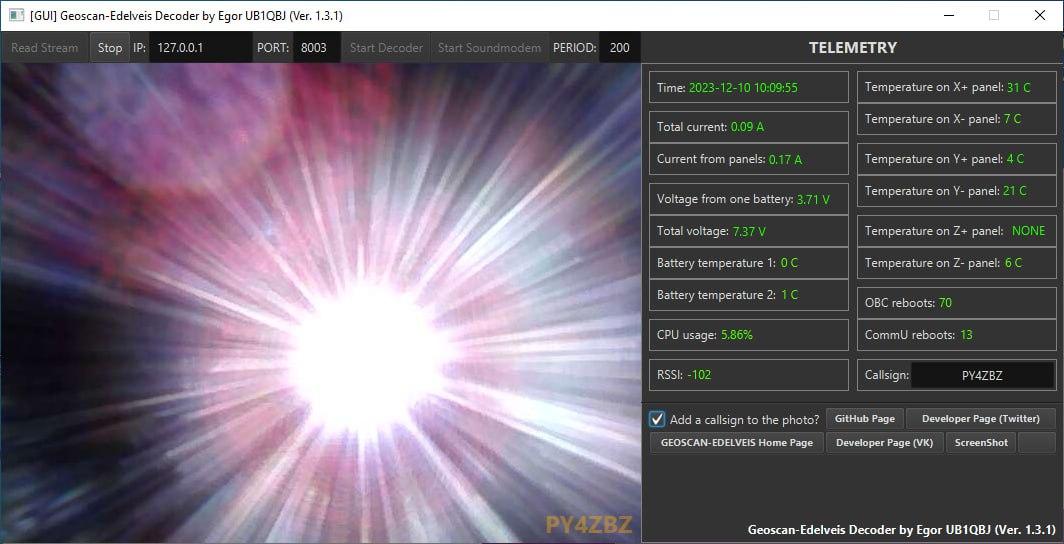Click the decoded satellite image
The width and height of the screenshot is (1064, 544).
[x=321, y=303]
